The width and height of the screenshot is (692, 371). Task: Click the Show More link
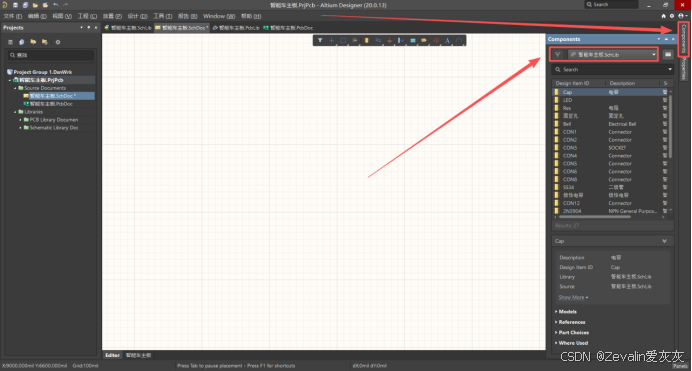pos(573,297)
